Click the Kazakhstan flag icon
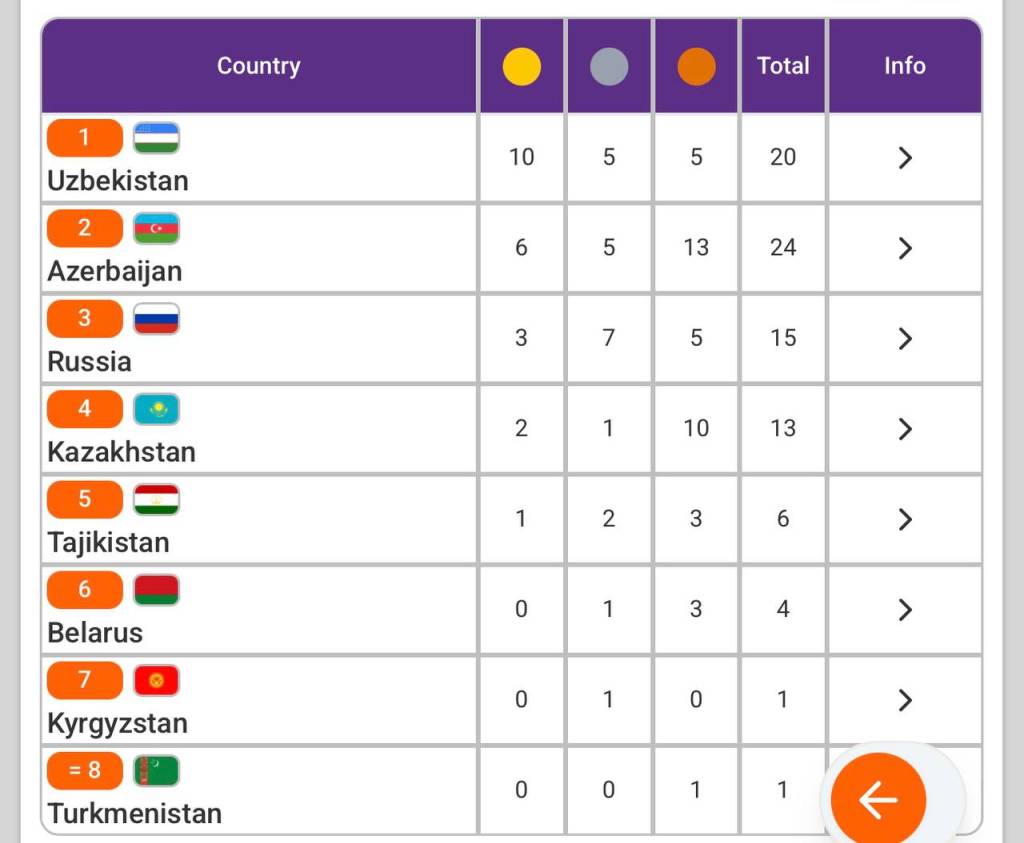 click(156, 409)
